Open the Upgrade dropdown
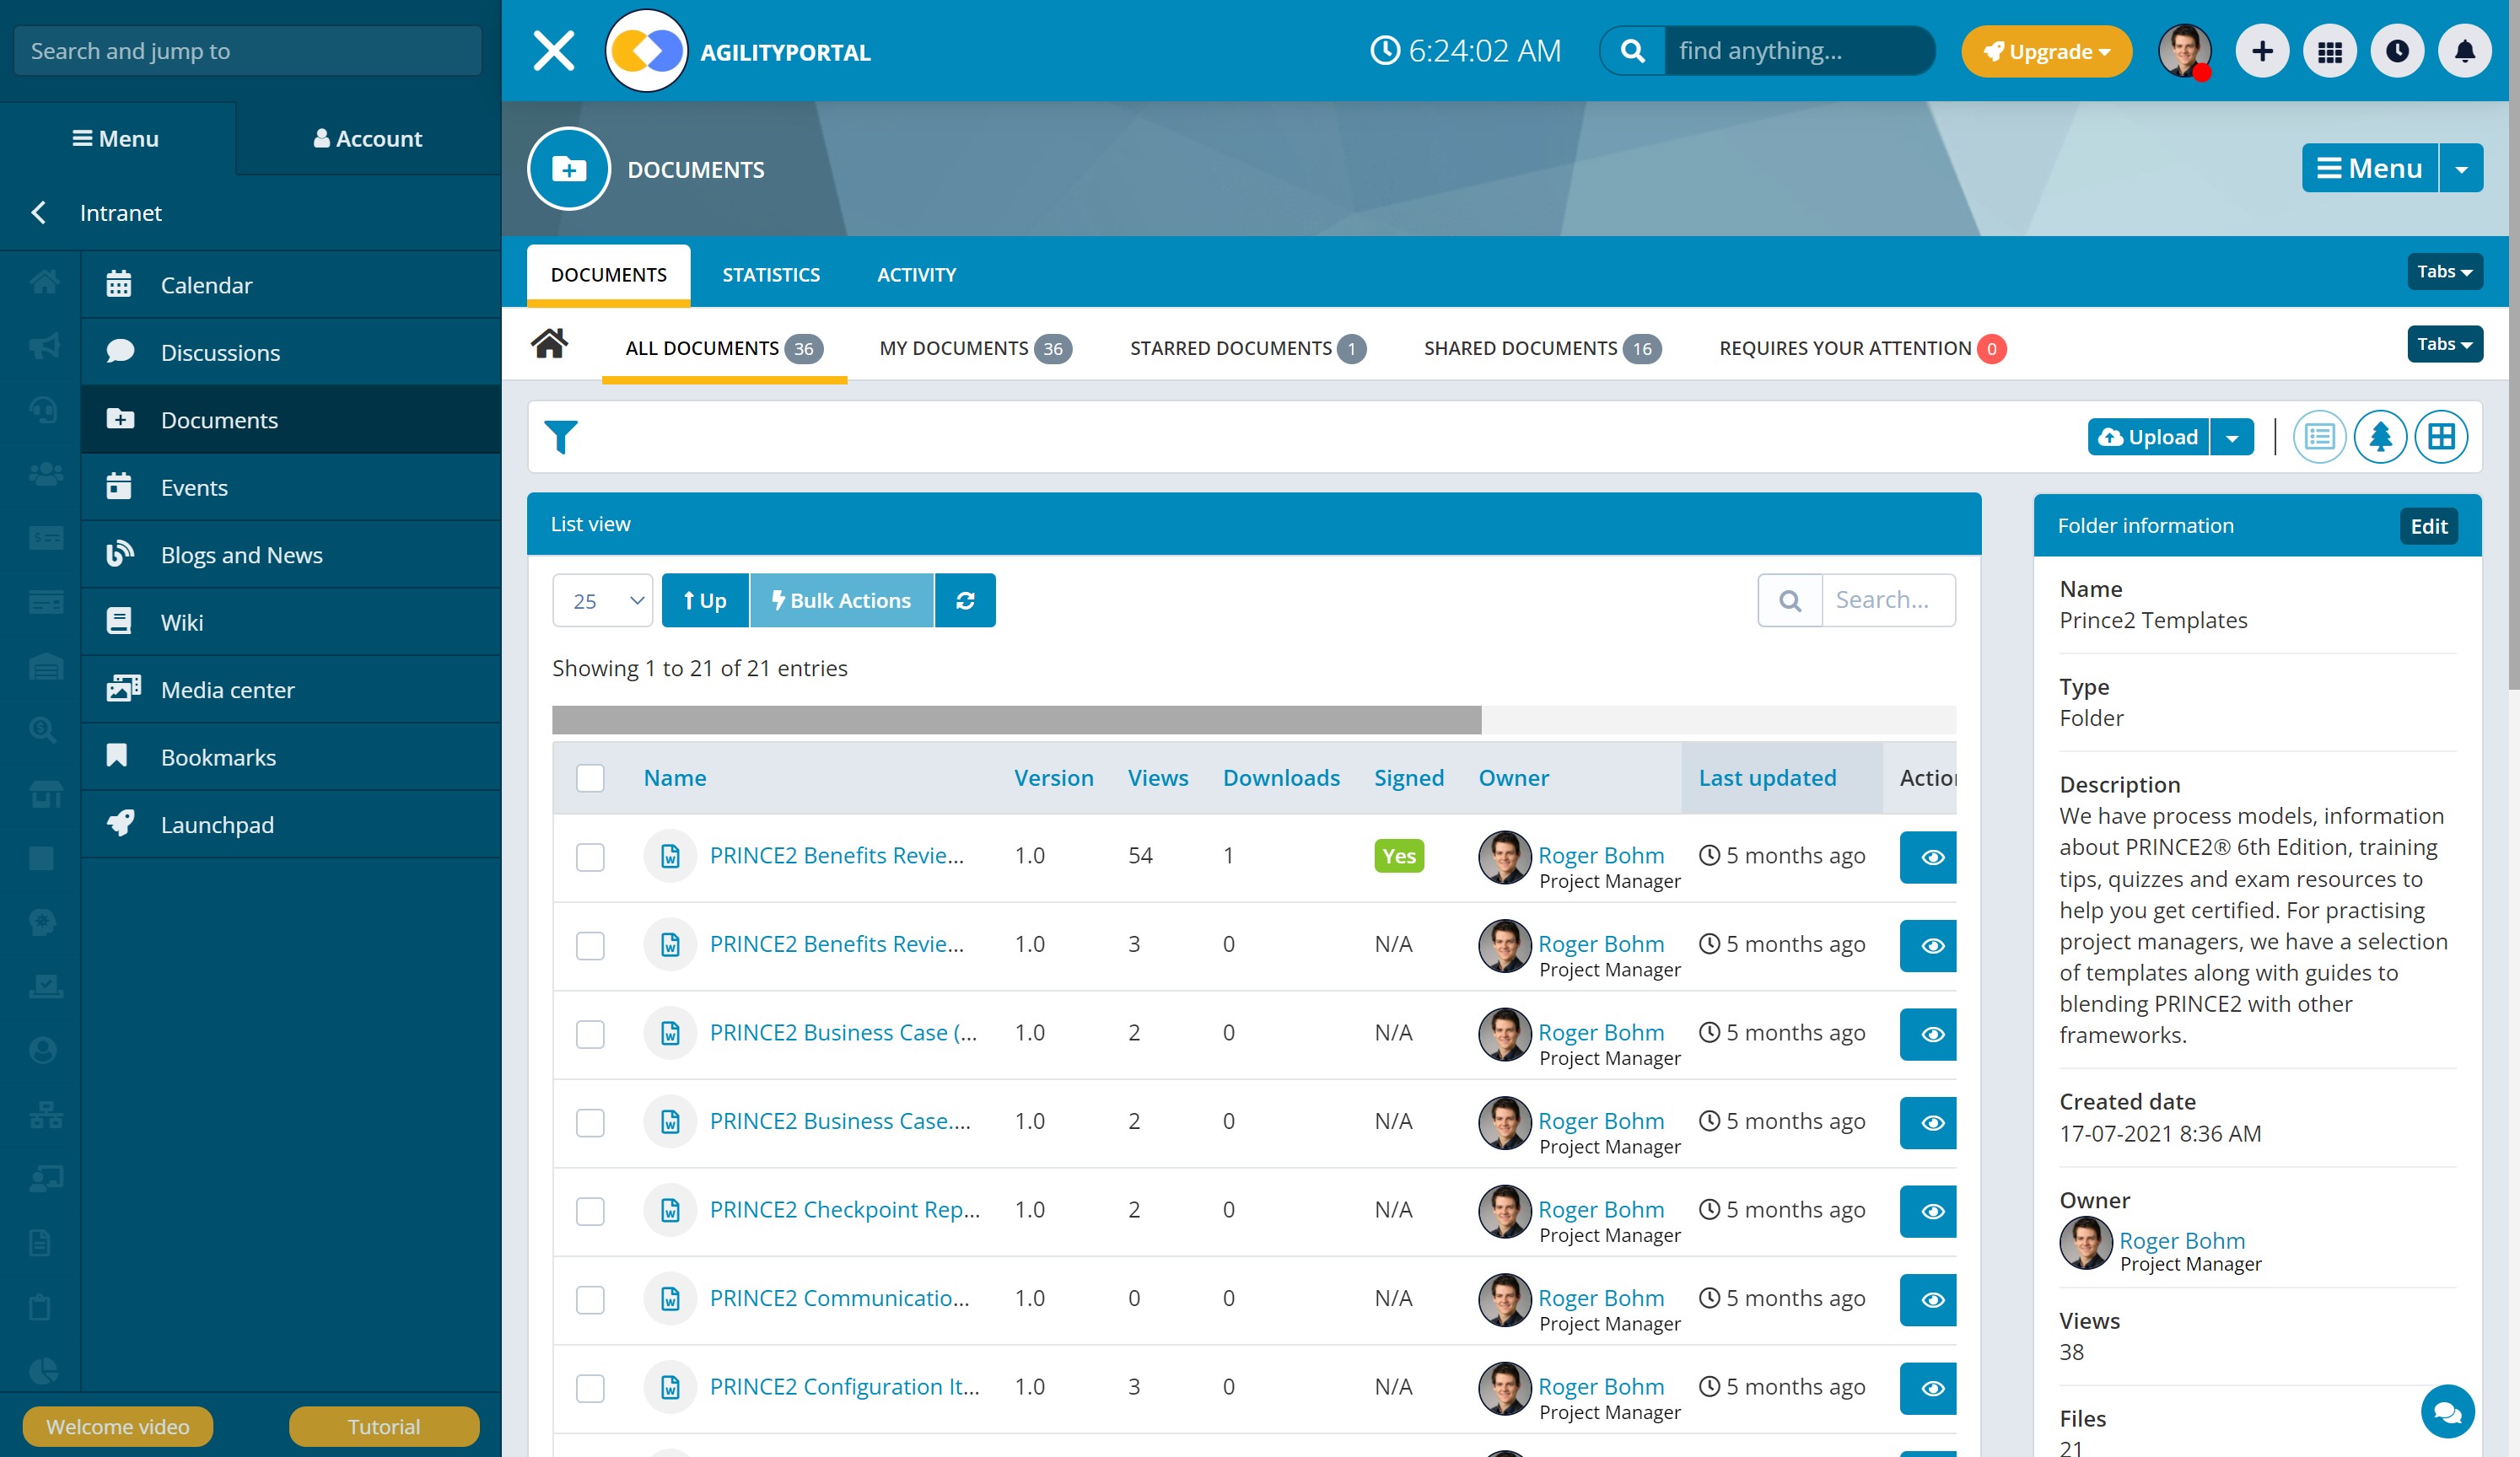 [2046, 51]
